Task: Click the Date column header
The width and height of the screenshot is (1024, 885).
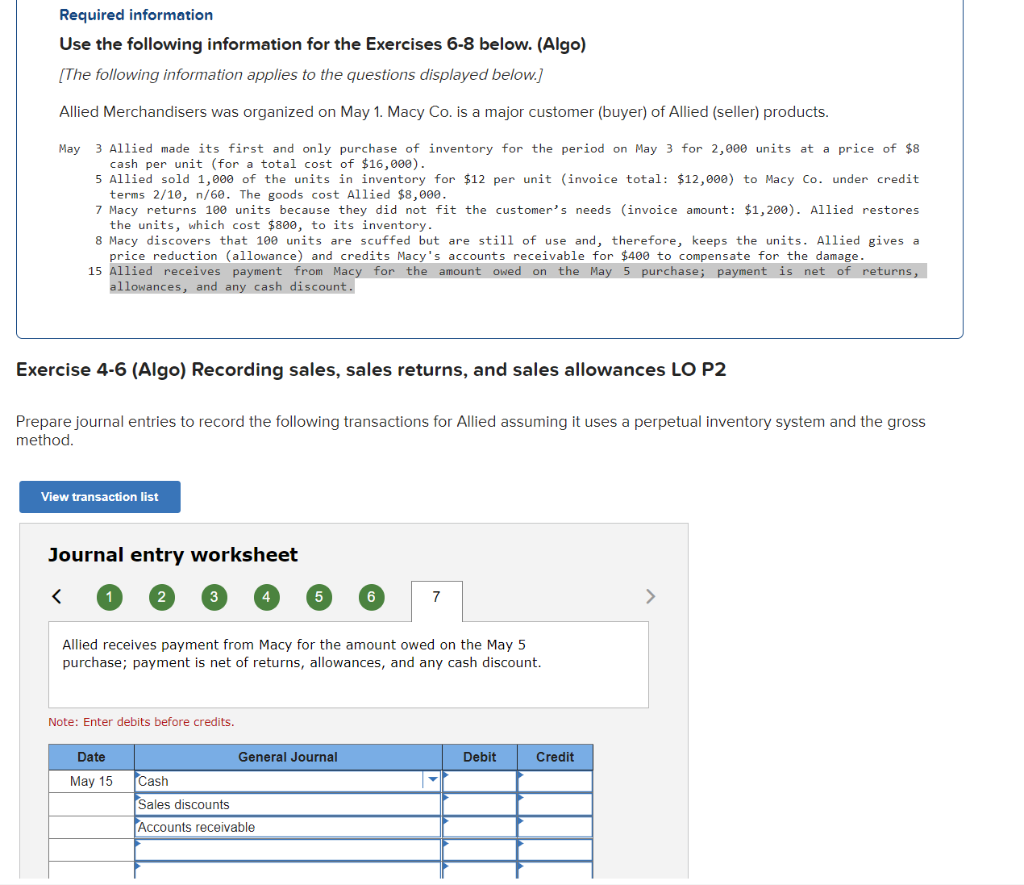Action: tap(91, 757)
